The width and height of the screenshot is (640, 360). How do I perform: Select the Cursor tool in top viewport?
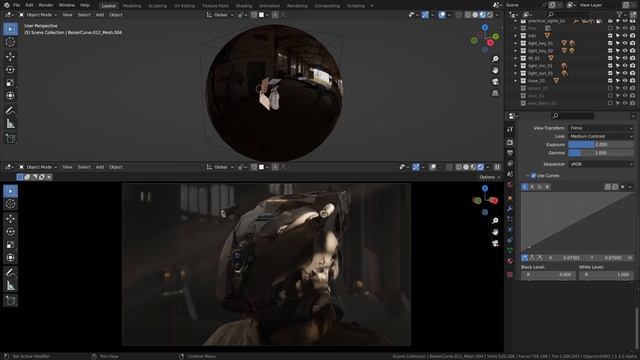[10, 42]
